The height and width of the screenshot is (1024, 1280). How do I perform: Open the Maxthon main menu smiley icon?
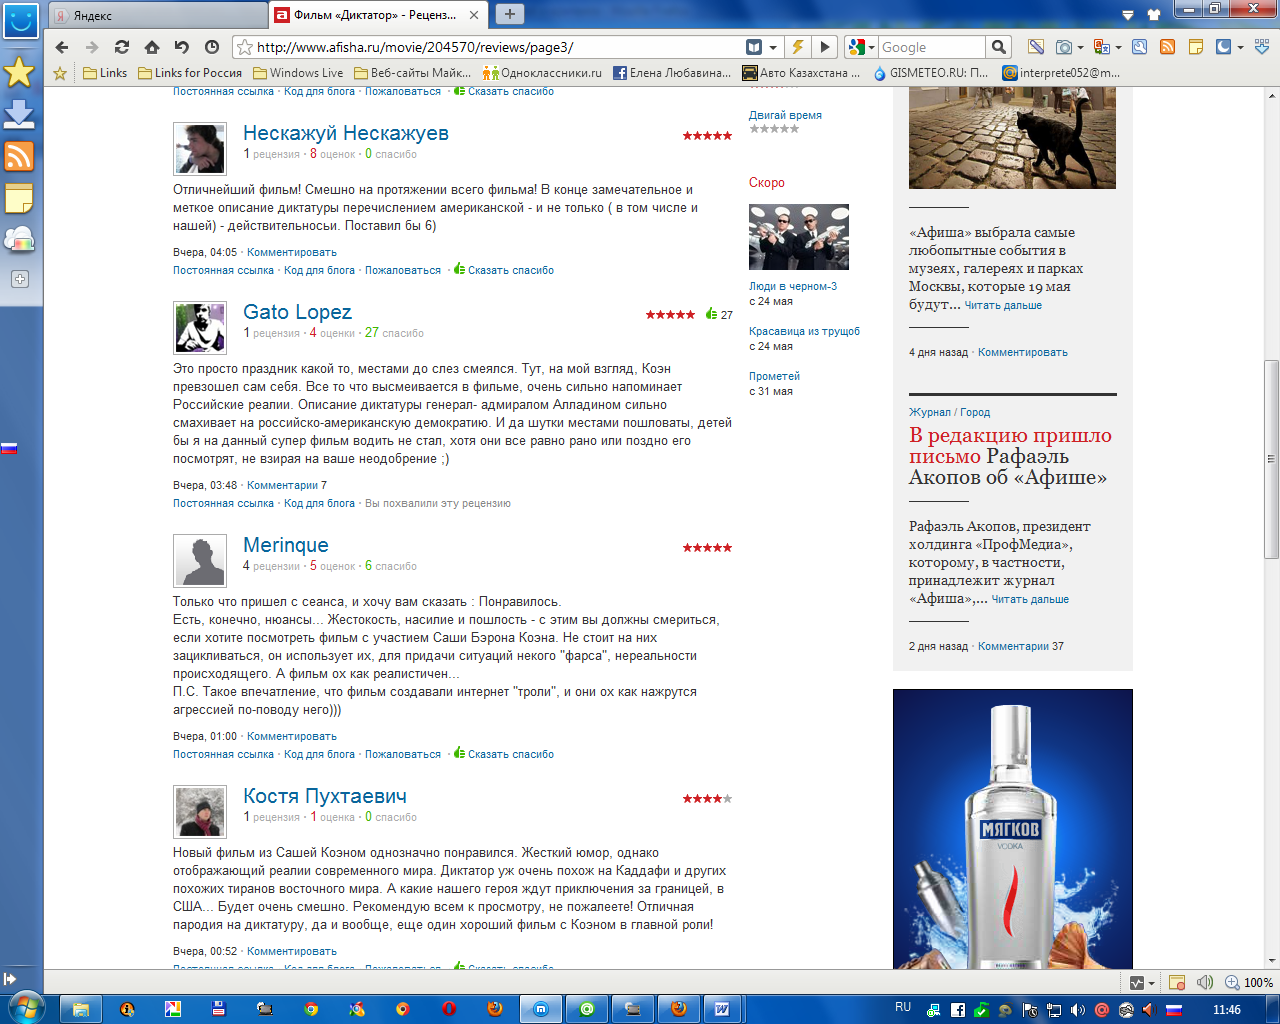[x=20, y=20]
